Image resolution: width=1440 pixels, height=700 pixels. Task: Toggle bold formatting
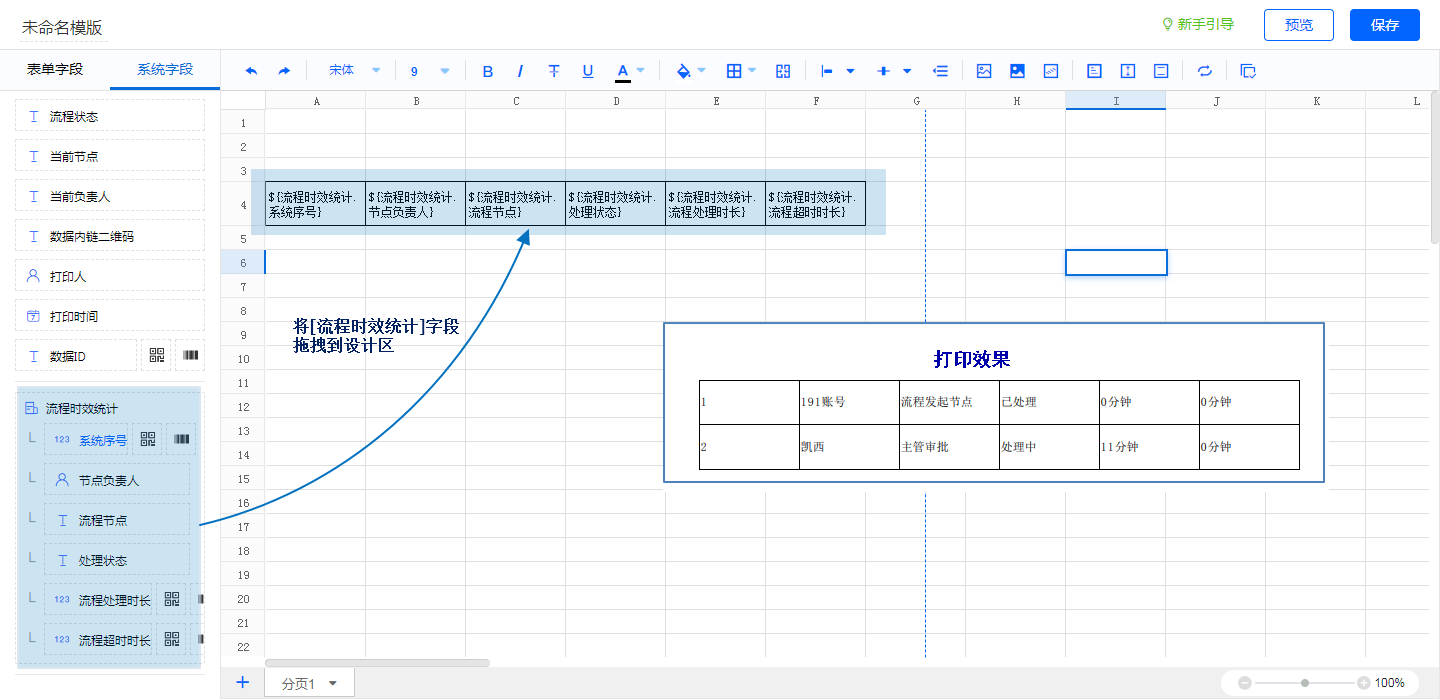[x=488, y=71]
